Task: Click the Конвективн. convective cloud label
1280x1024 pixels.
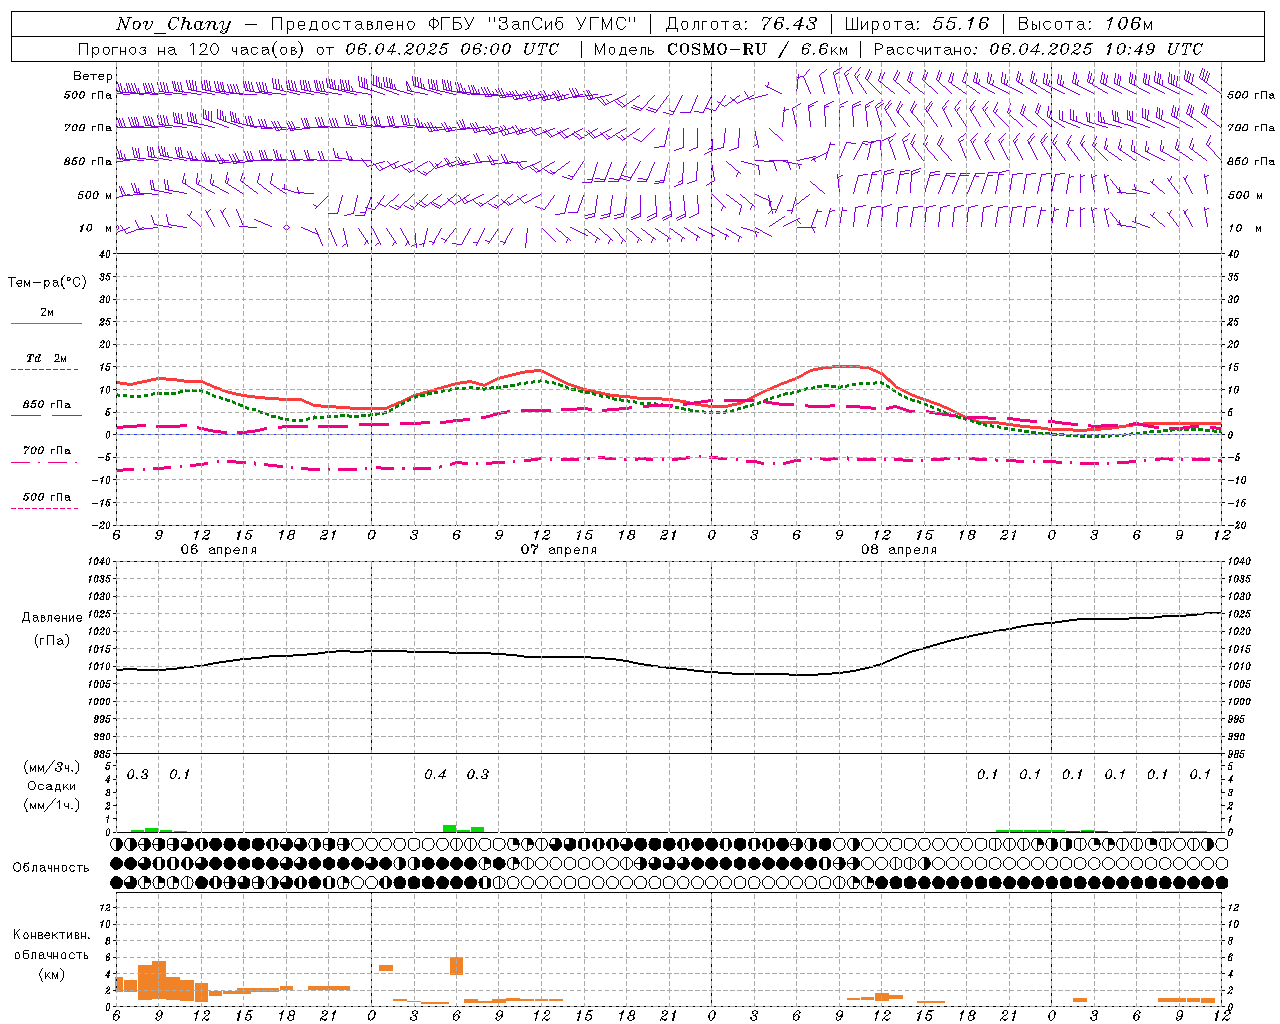Action: 52,935
